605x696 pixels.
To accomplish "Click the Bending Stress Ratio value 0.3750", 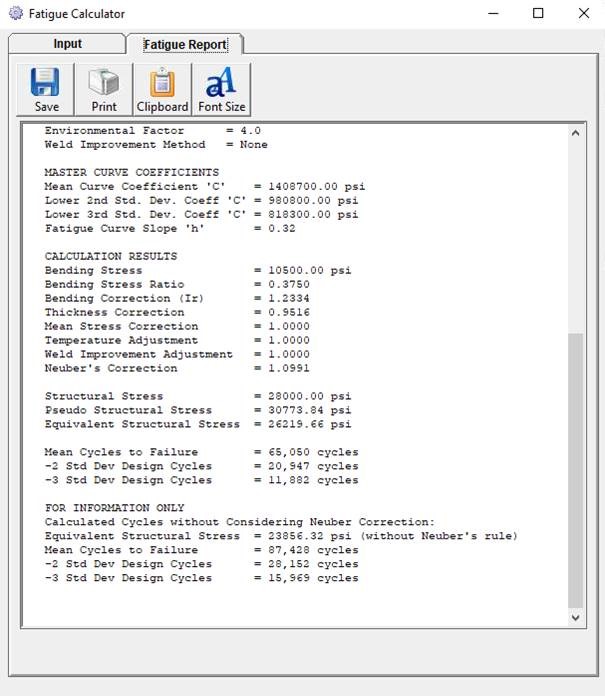I will click(x=289, y=284).
